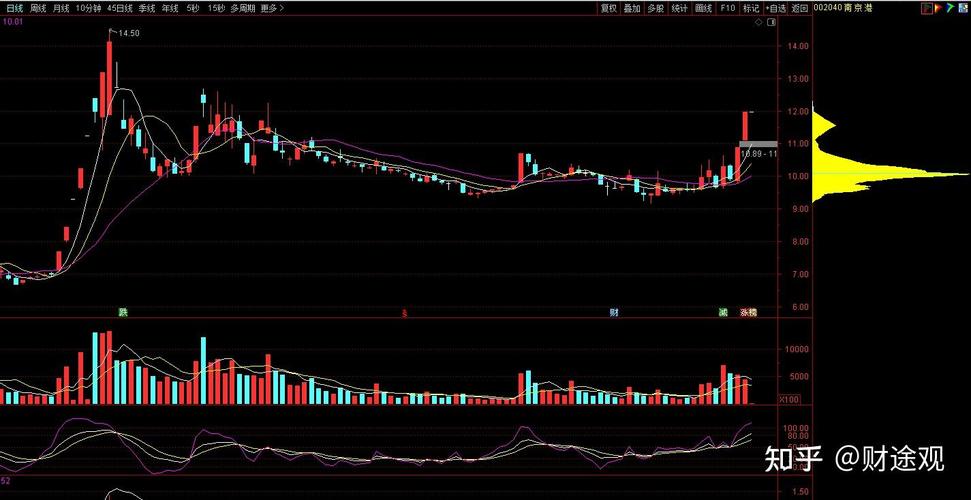Switch to the 周线 weekly tab
The width and height of the screenshot is (971, 500).
(x=37, y=8)
